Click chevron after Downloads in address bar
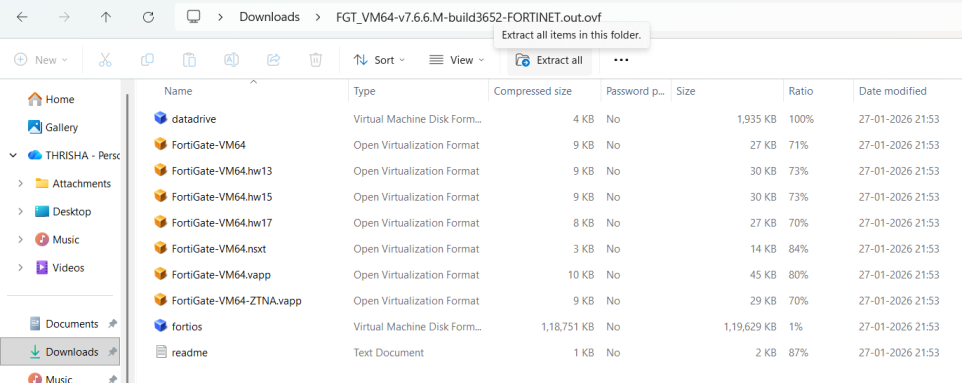The width and height of the screenshot is (962, 383). point(318,17)
